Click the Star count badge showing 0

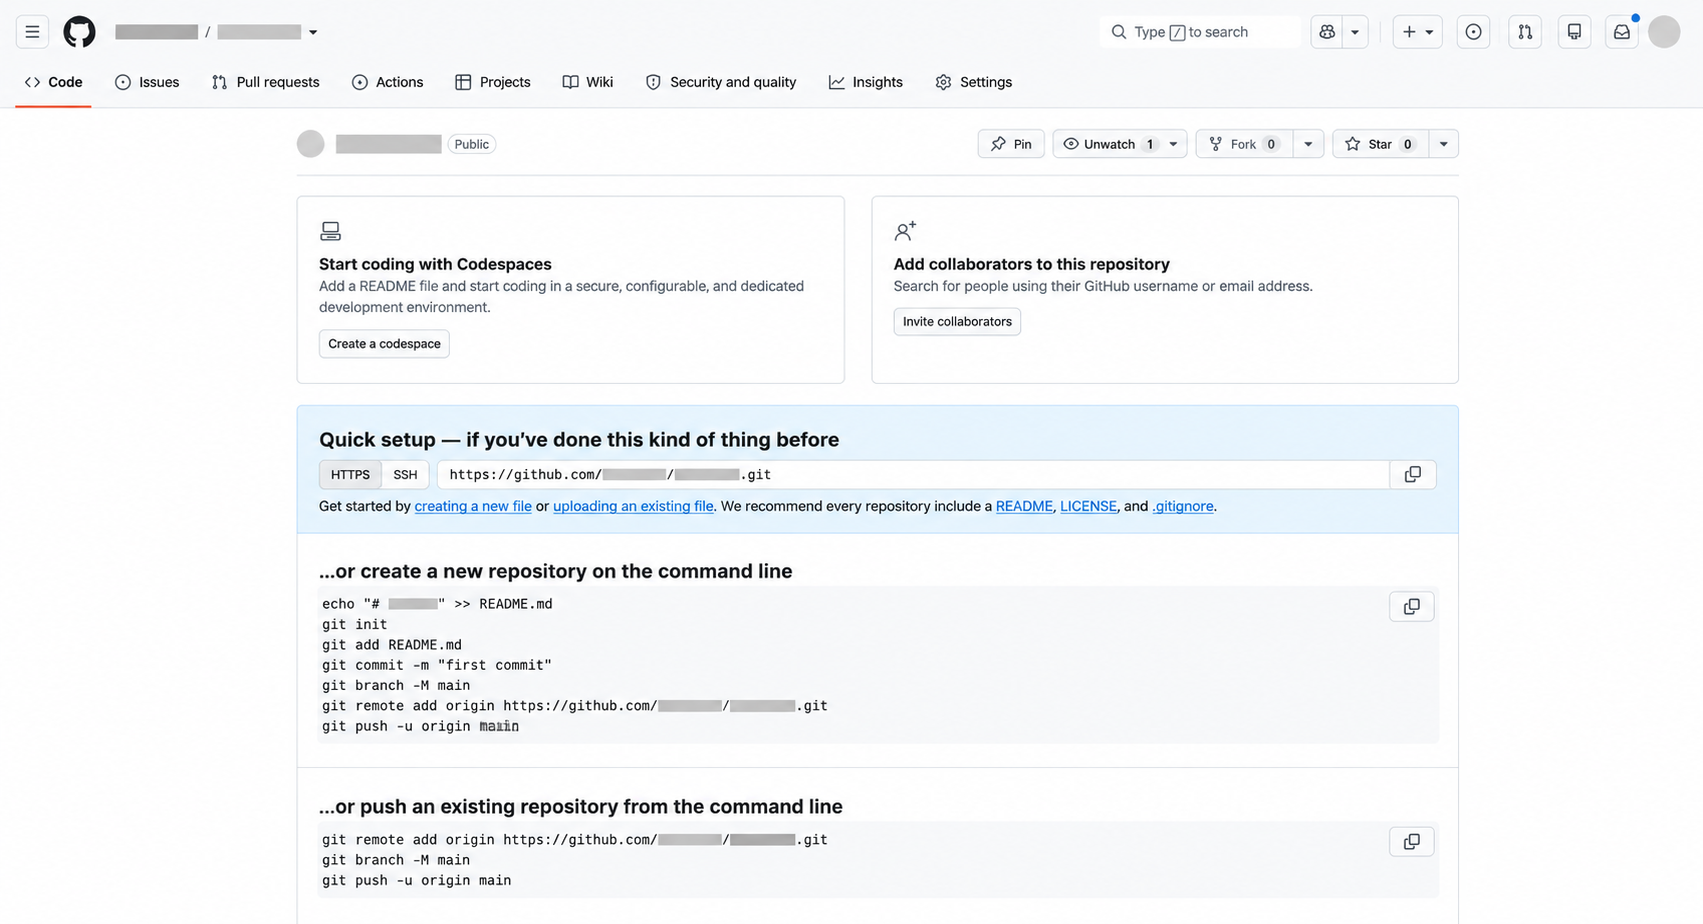tap(1408, 144)
